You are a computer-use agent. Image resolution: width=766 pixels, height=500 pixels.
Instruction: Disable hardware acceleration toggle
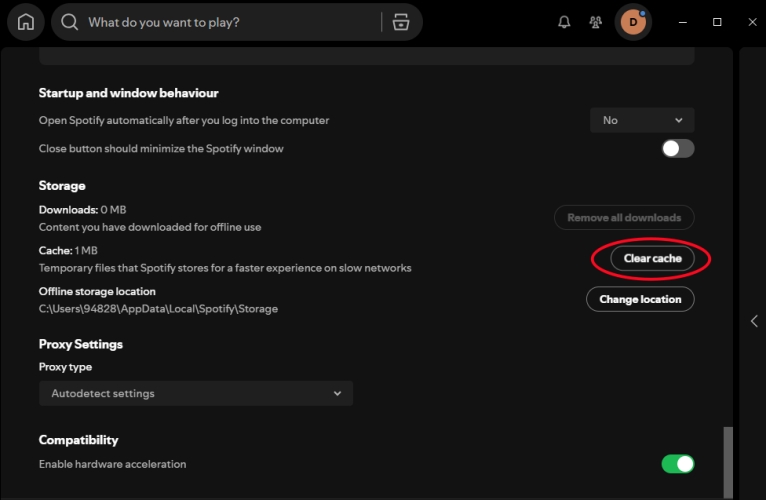[678, 464]
